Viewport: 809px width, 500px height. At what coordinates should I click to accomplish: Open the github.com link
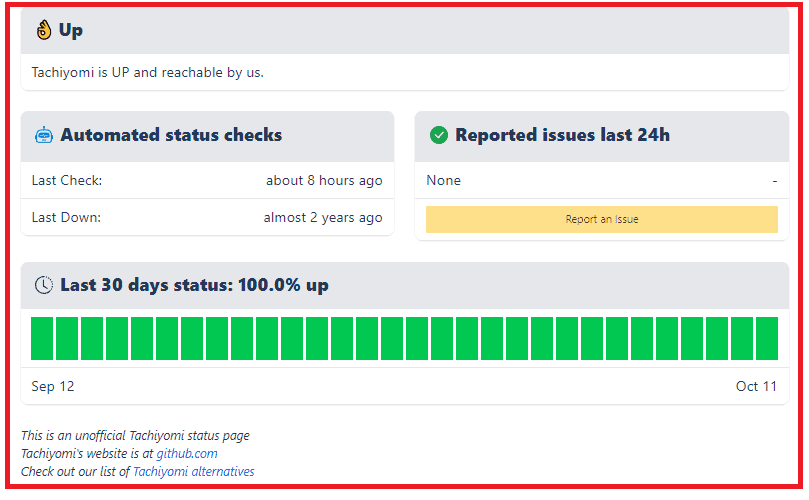(187, 454)
